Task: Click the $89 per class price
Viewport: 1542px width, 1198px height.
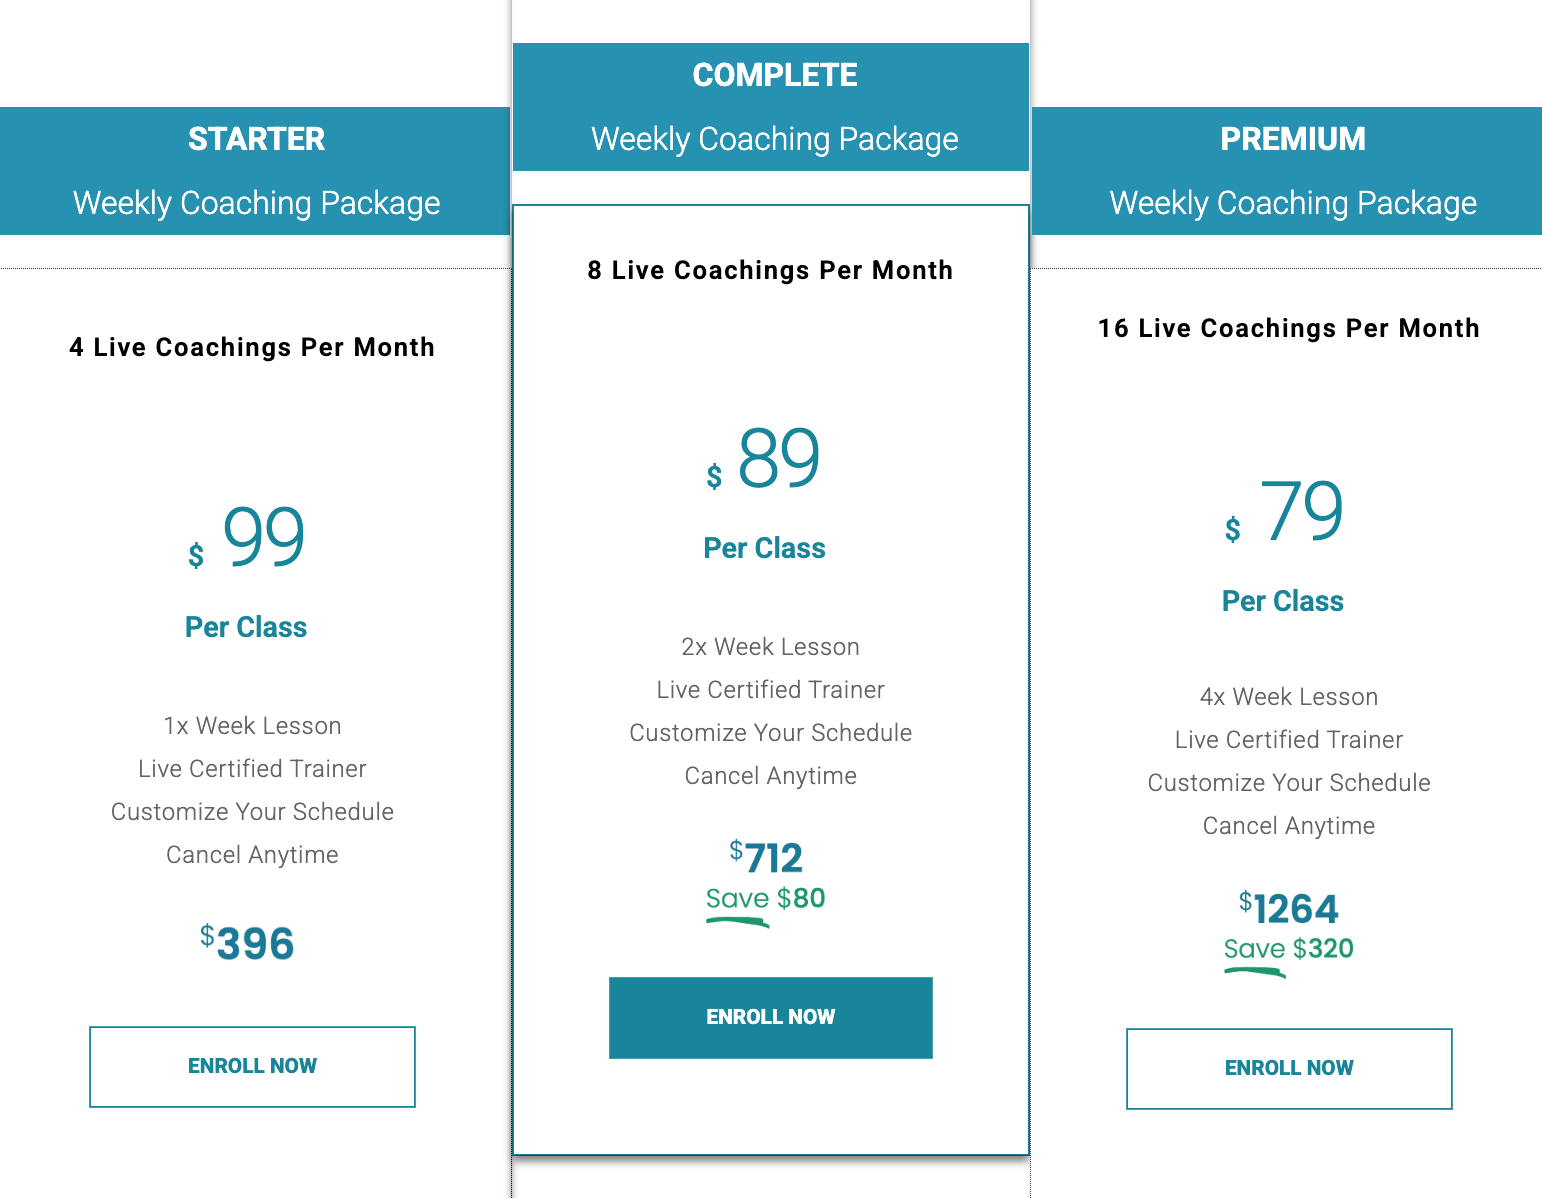Action: tap(778, 458)
